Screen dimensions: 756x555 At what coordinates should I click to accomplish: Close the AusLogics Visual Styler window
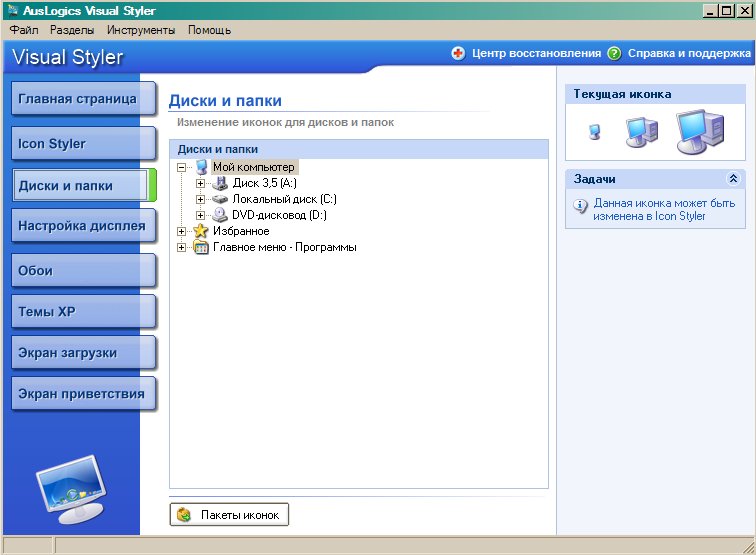(744, 10)
